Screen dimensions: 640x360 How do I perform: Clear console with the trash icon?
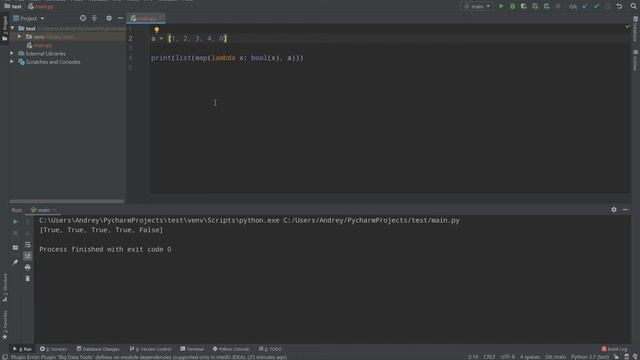coord(28,278)
